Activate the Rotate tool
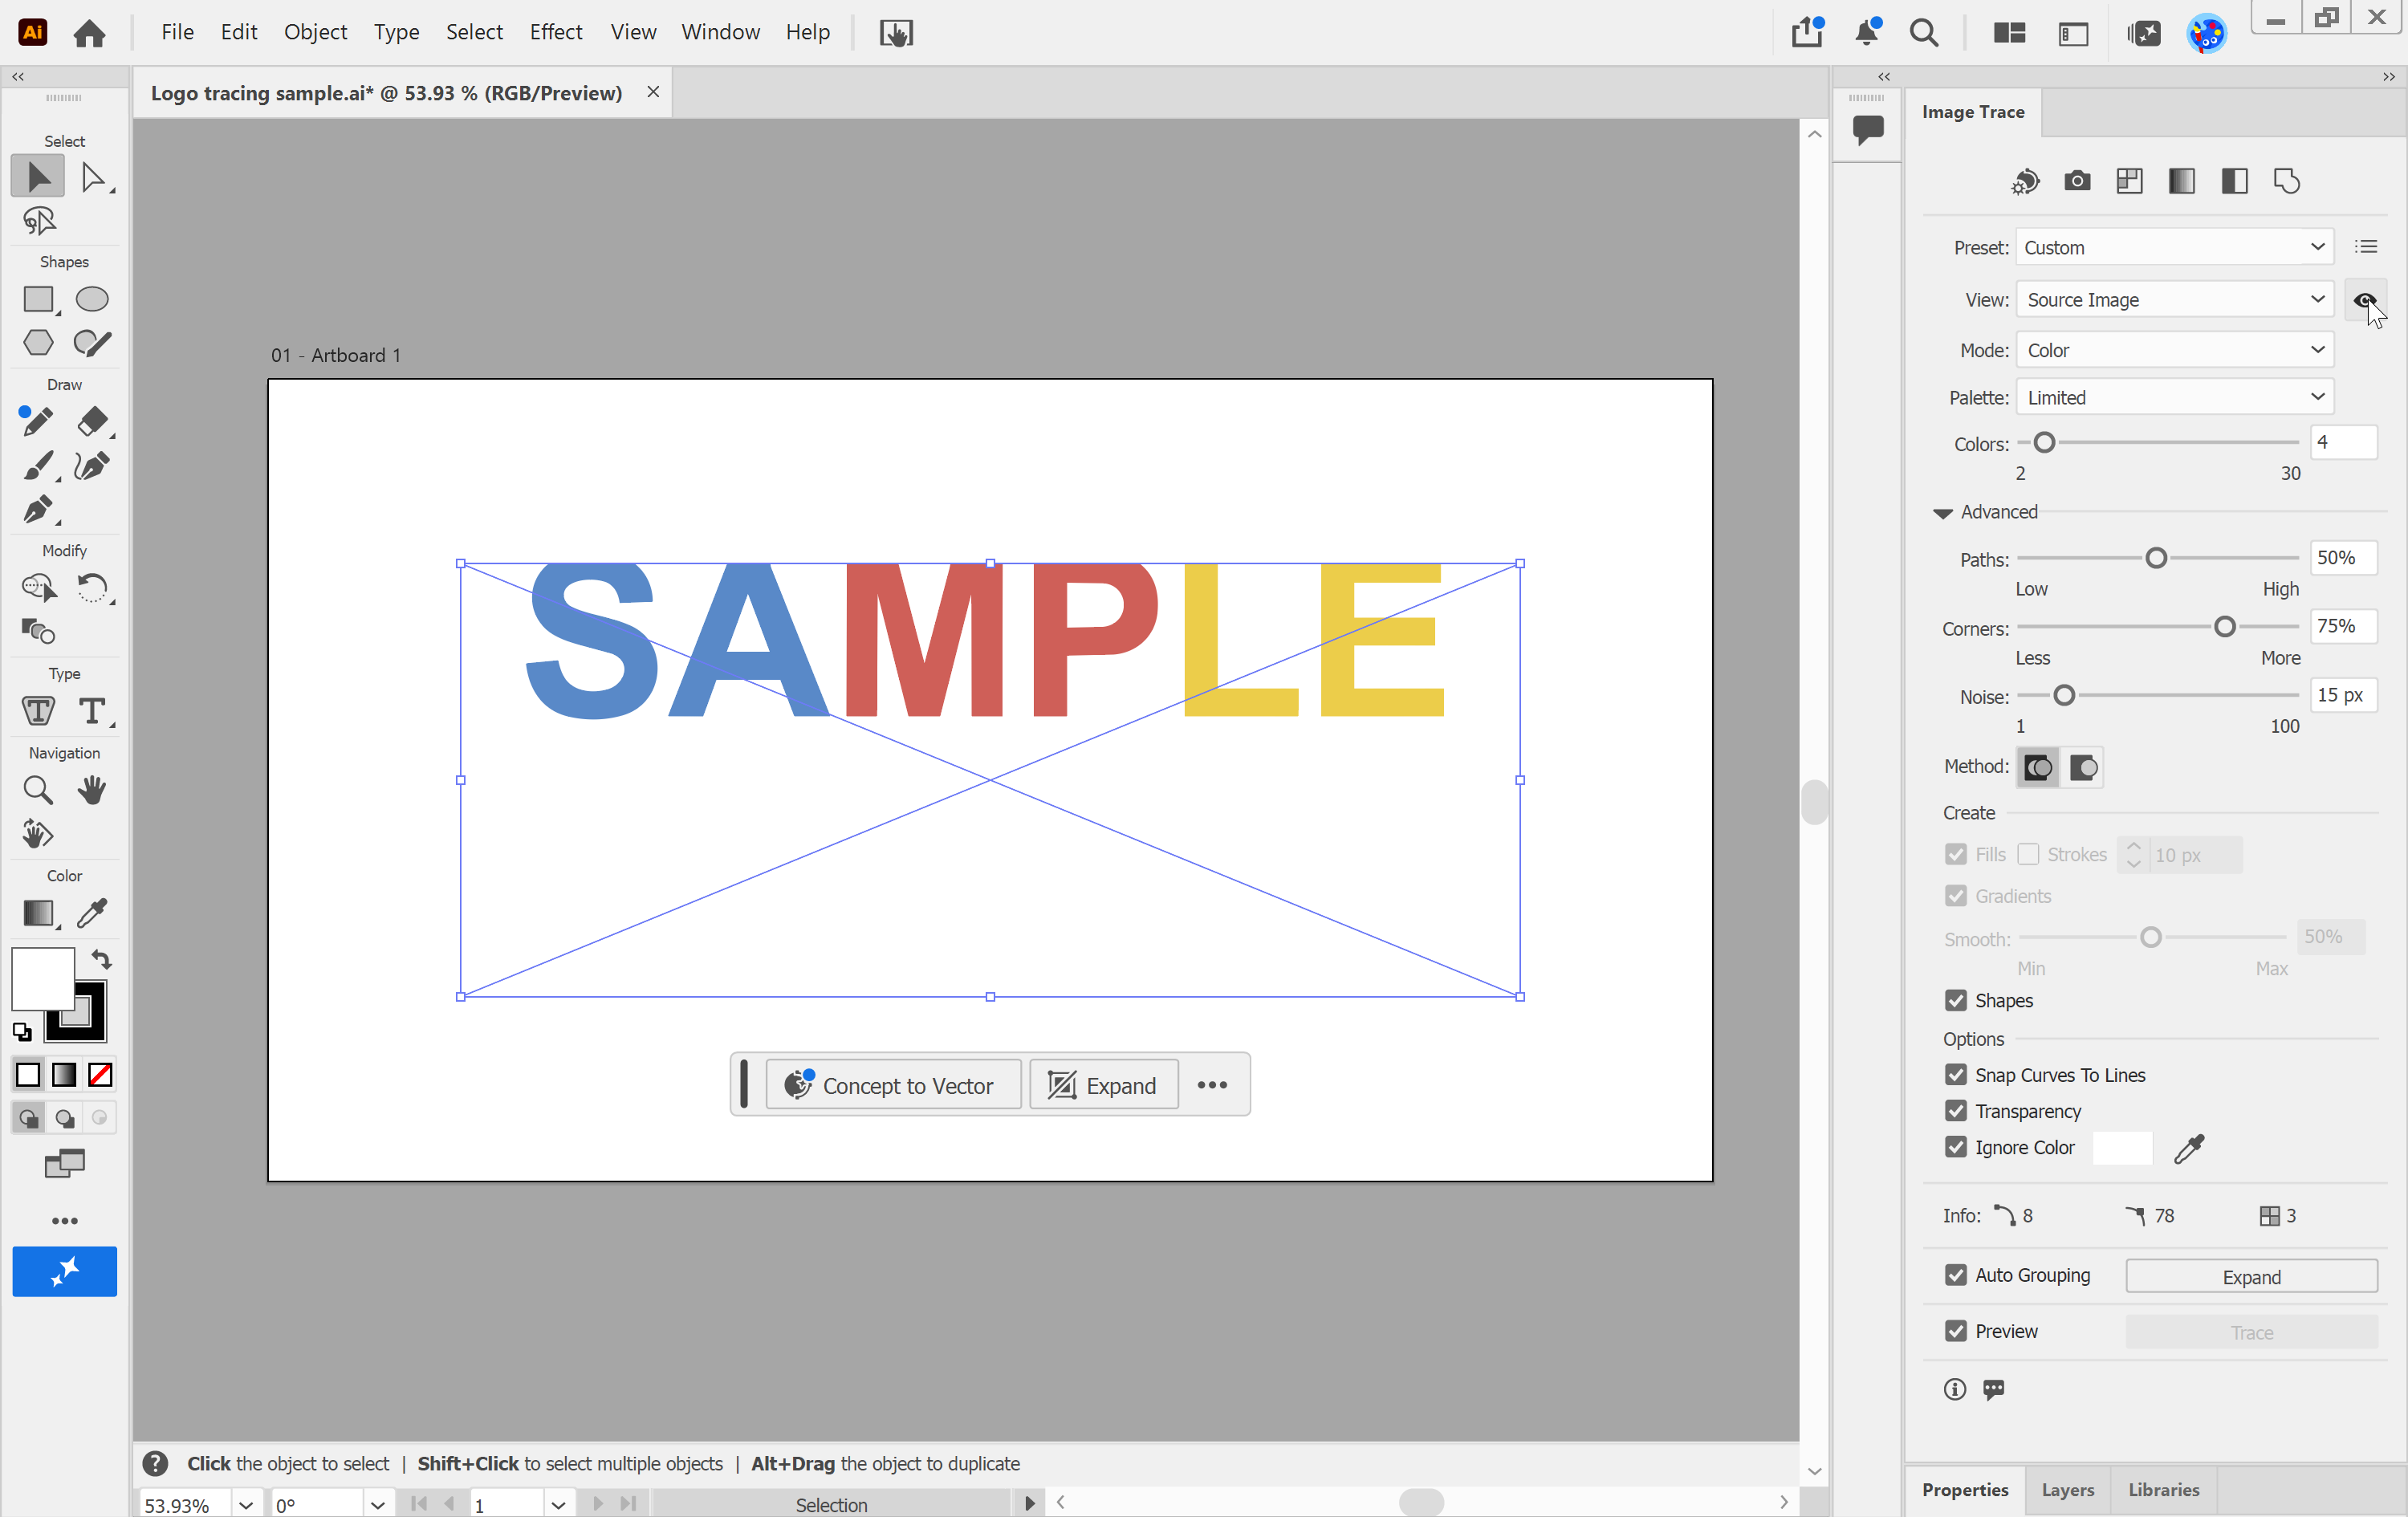This screenshot has height=1517, width=2408. pyautogui.click(x=92, y=587)
